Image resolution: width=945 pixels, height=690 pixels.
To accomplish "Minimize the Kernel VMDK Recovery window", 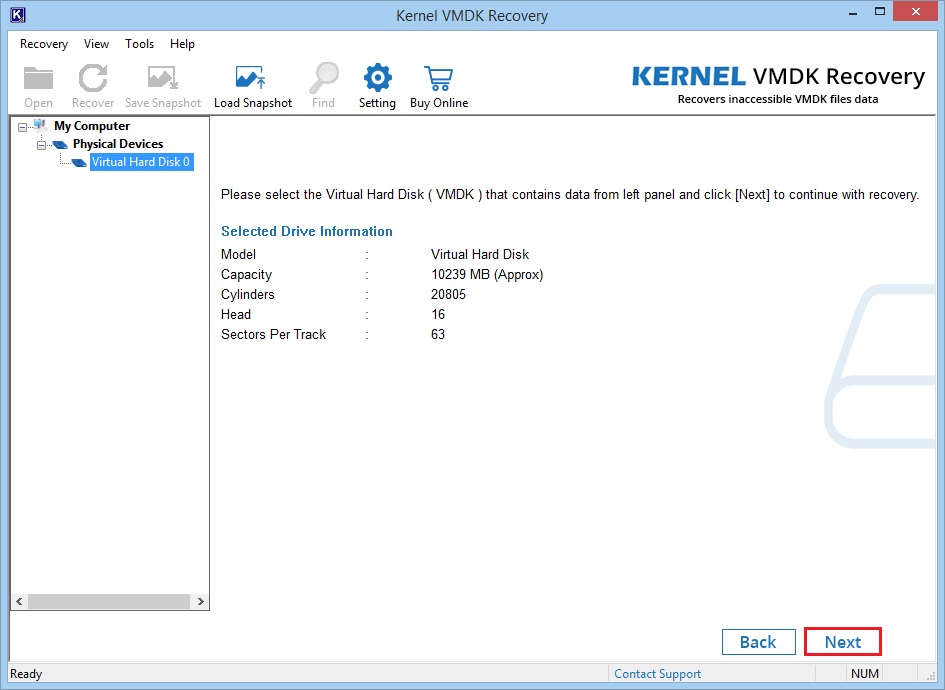I will (x=853, y=13).
